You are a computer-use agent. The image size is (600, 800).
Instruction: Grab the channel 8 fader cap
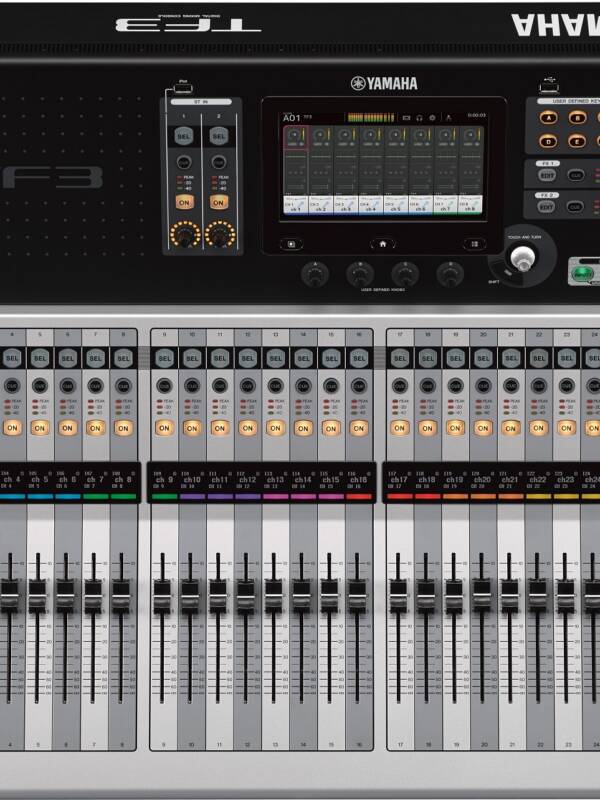[121, 596]
